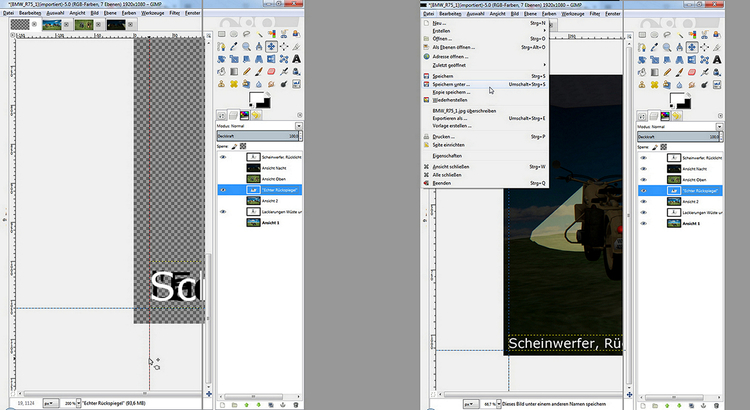This screenshot has height=410, width=750.
Task: Click 'Exportieren als...' in Datei menu
Action: click(x=485, y=118)
